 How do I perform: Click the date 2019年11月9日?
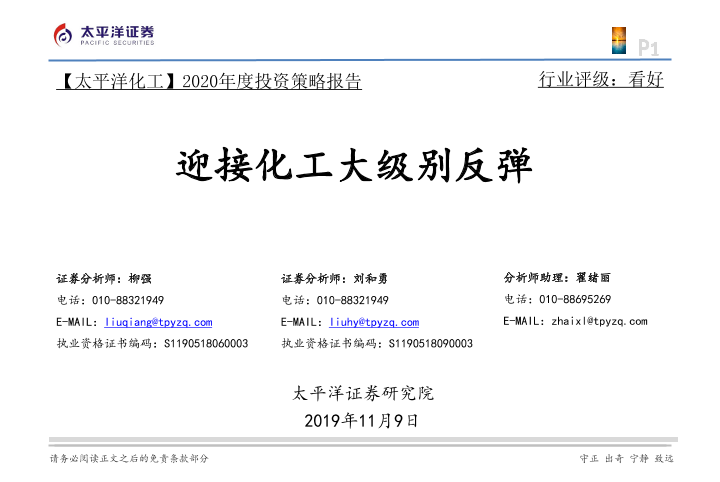tap(360, 420)
